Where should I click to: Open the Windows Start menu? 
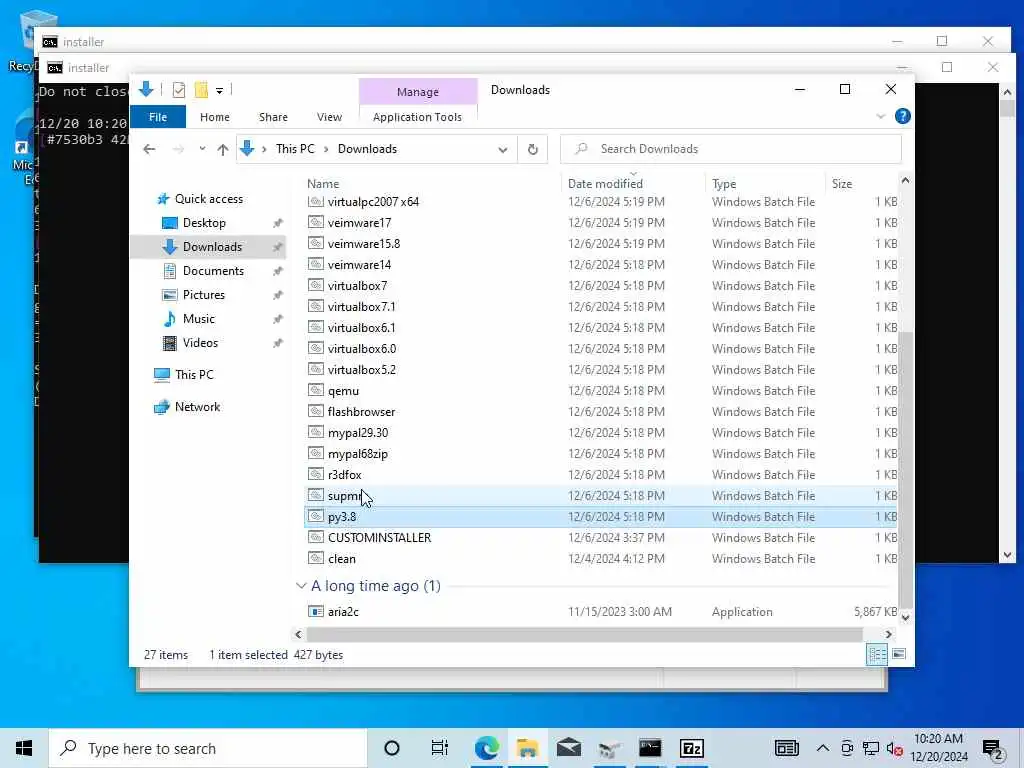coord(24,748)
